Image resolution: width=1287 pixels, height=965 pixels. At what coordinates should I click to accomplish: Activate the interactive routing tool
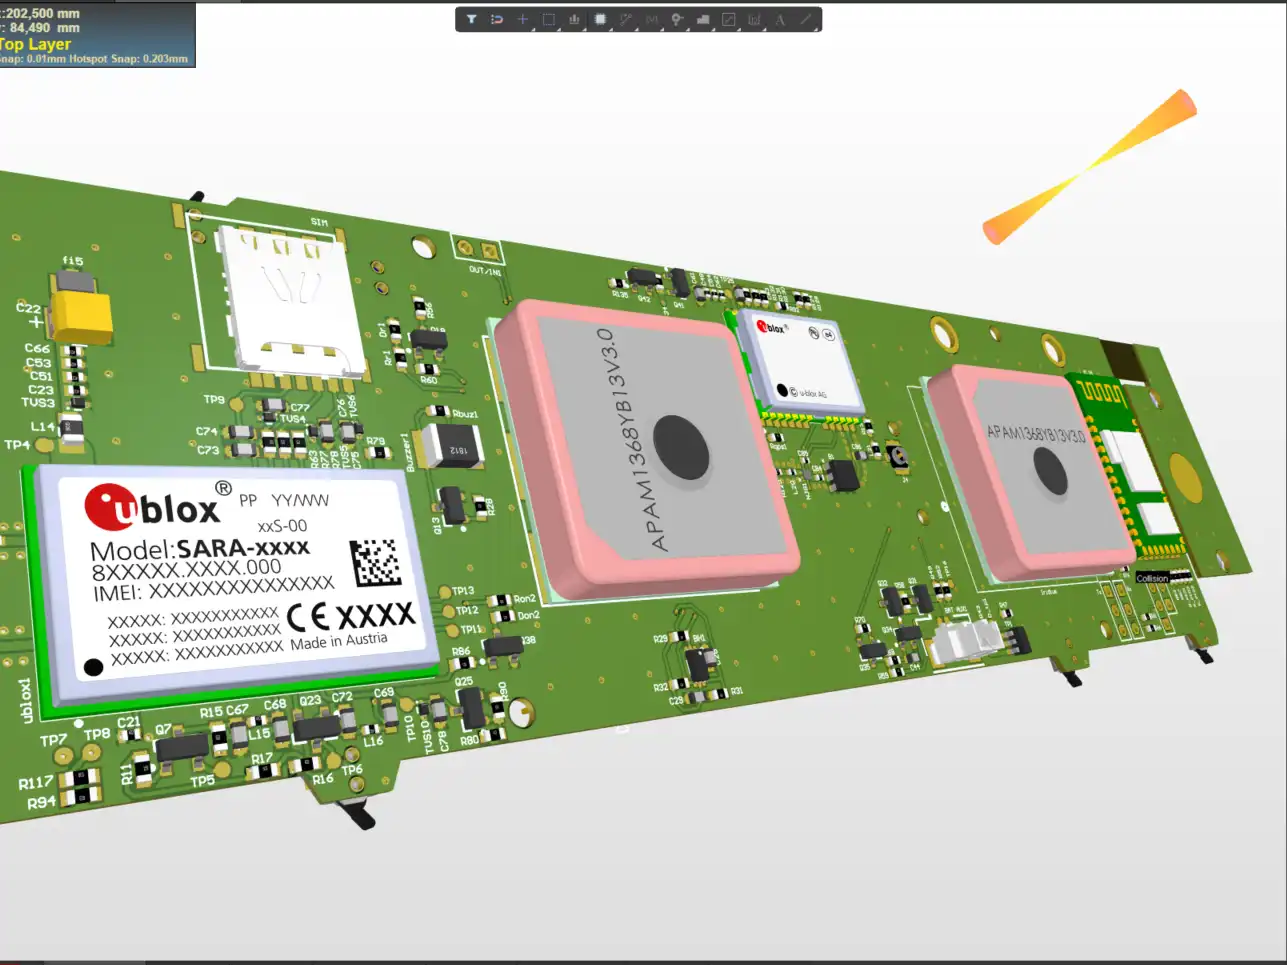(626, 19)
